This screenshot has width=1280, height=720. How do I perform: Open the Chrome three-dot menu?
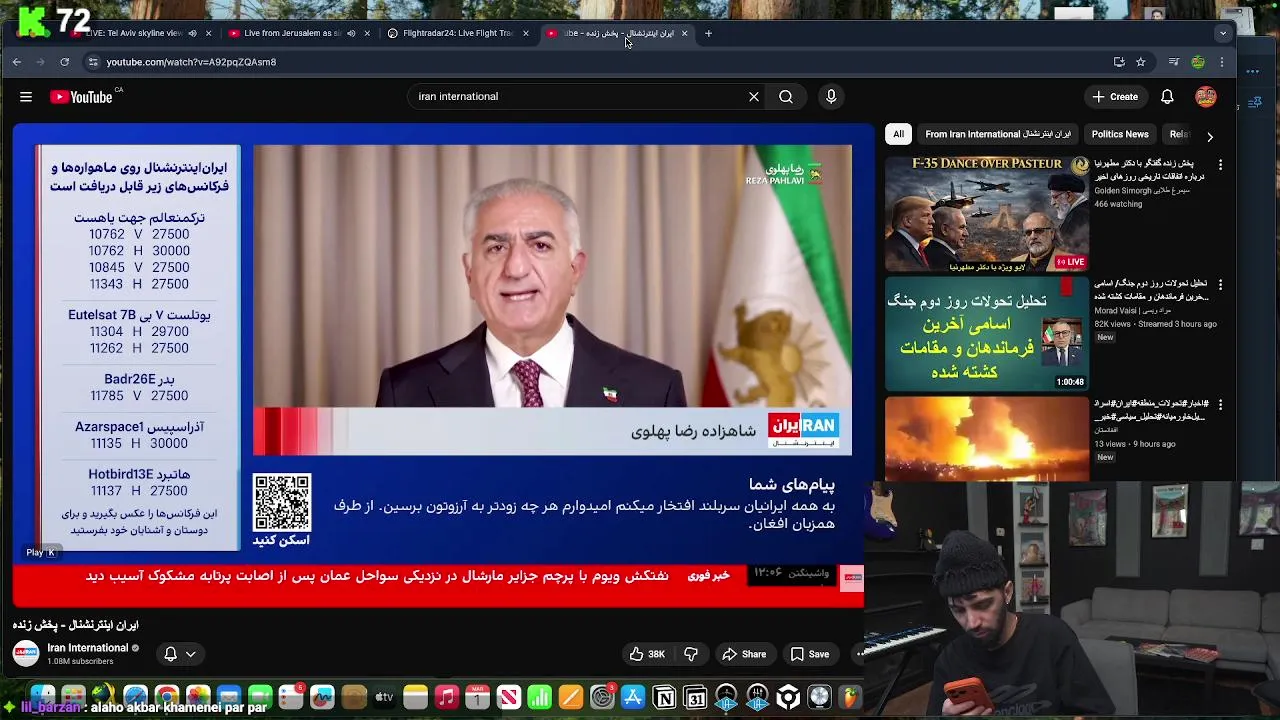1221,62
